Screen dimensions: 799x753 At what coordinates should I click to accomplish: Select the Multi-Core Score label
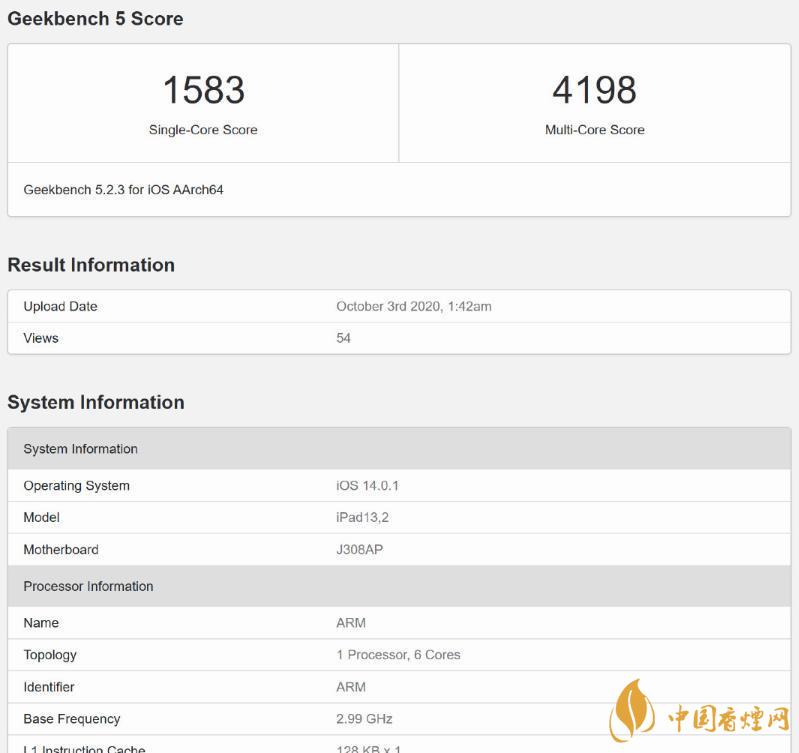(594, 130)
